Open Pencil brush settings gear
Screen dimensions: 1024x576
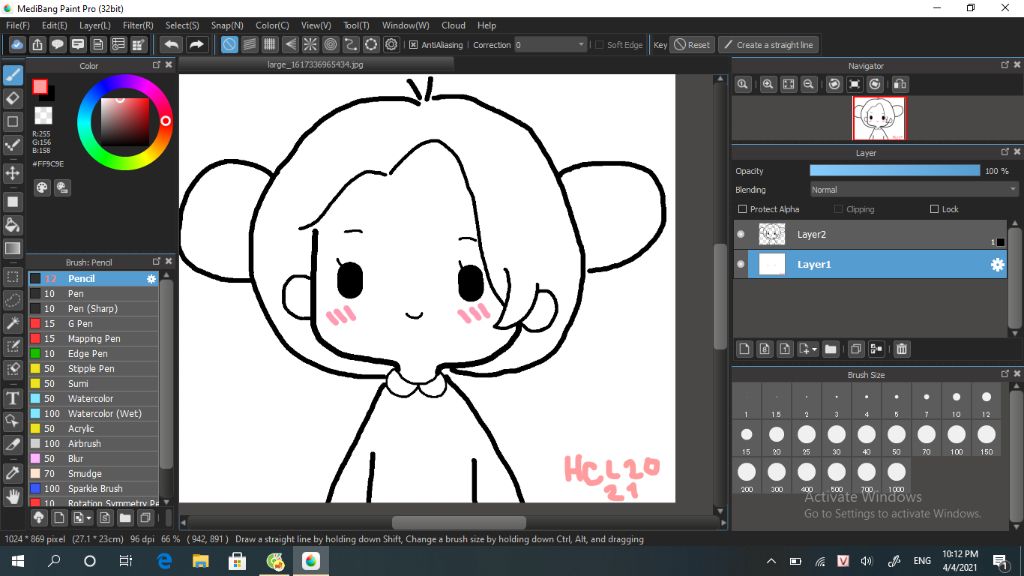pyautogui.click(x=152, y=279)
